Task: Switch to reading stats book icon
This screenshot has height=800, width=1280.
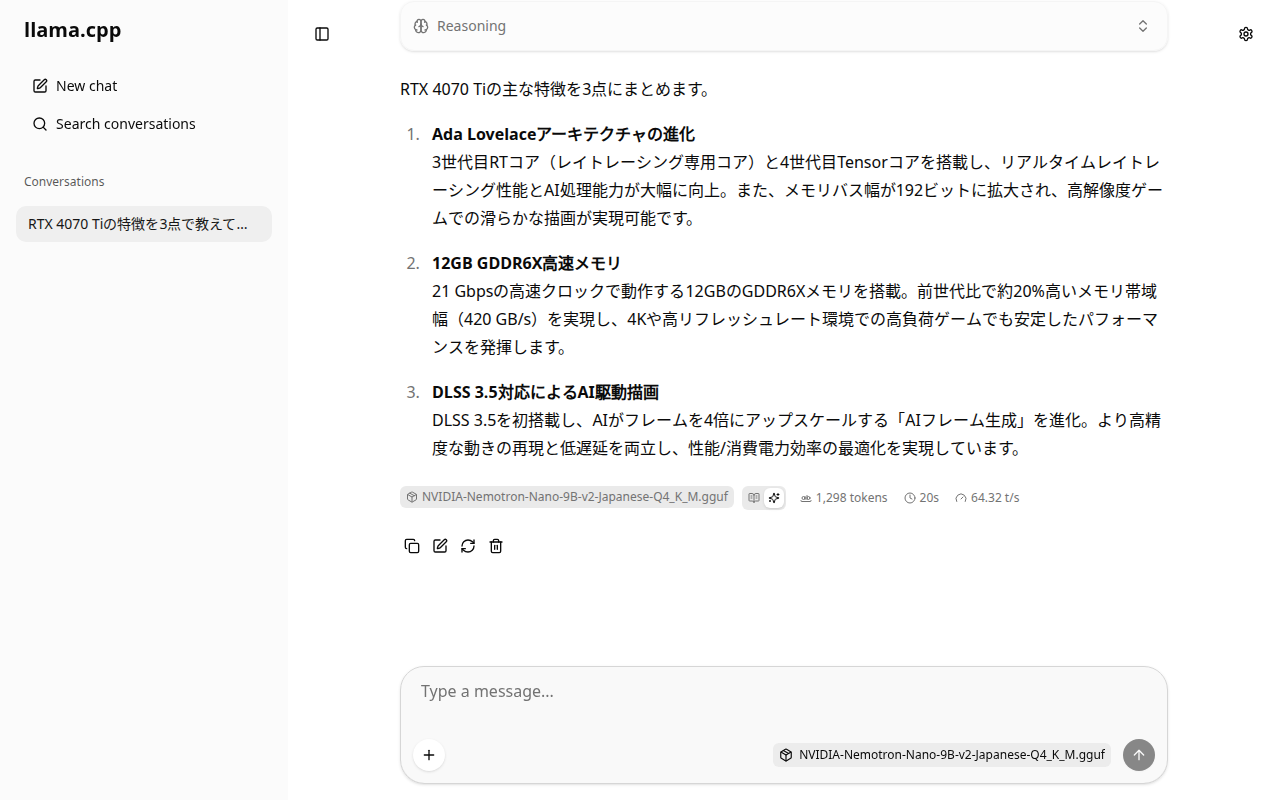Action: (754, 497)
